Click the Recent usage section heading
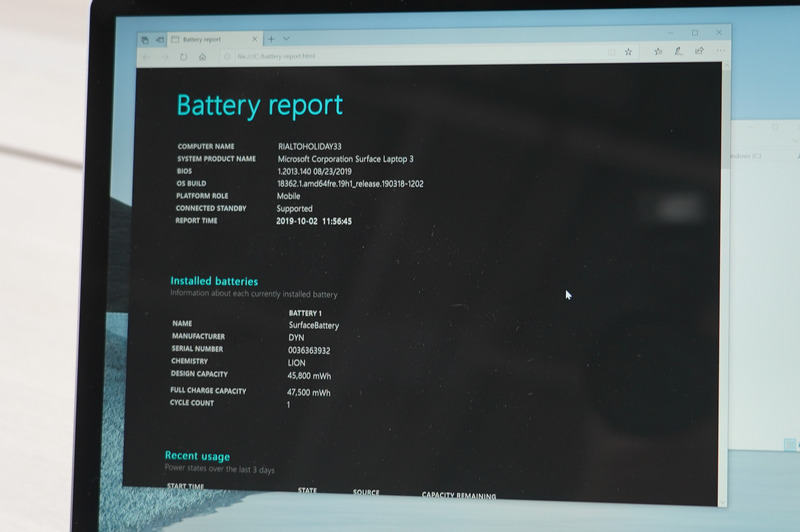 [197, 456]
